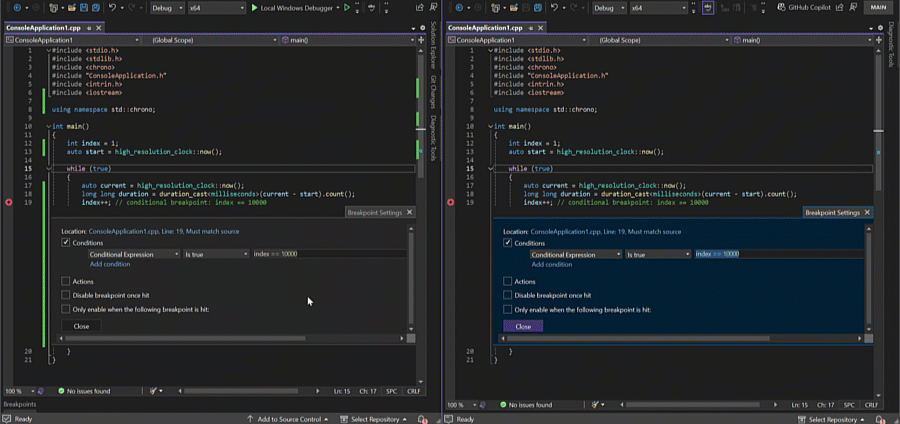
Task: Click 'Add condition' link in left settings
Action: [109, 264]
